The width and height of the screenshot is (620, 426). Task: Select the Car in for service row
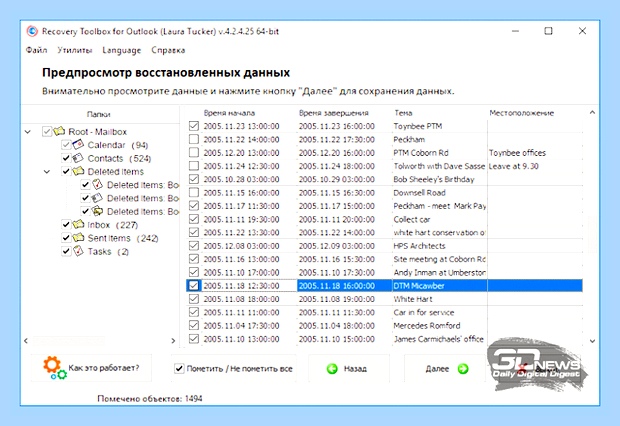coord(384,312)
